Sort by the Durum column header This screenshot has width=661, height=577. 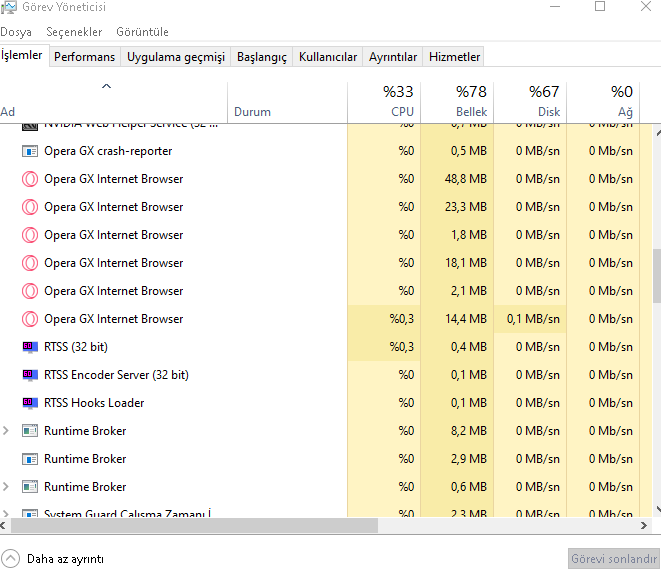tap(288, 101)
